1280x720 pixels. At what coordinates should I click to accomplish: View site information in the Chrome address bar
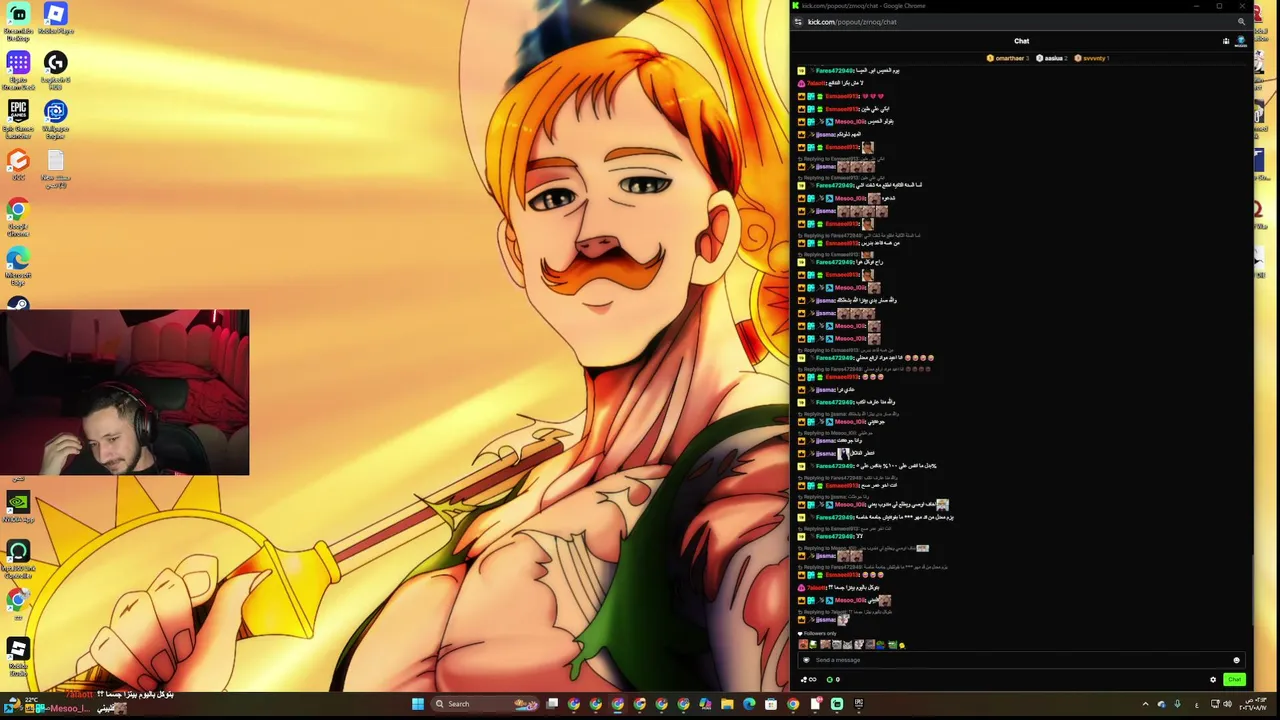point(798,22)
